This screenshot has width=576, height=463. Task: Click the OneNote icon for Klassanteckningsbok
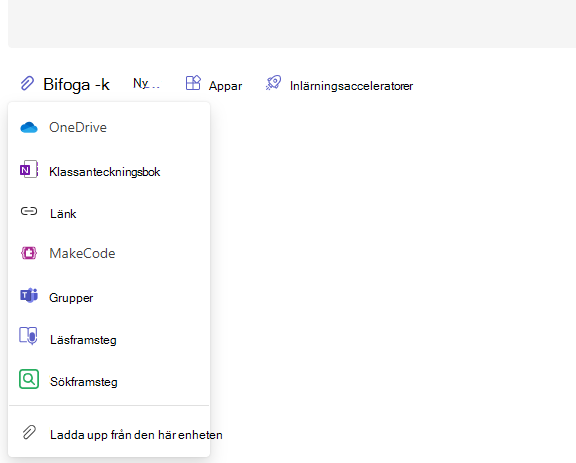point(29,169)
